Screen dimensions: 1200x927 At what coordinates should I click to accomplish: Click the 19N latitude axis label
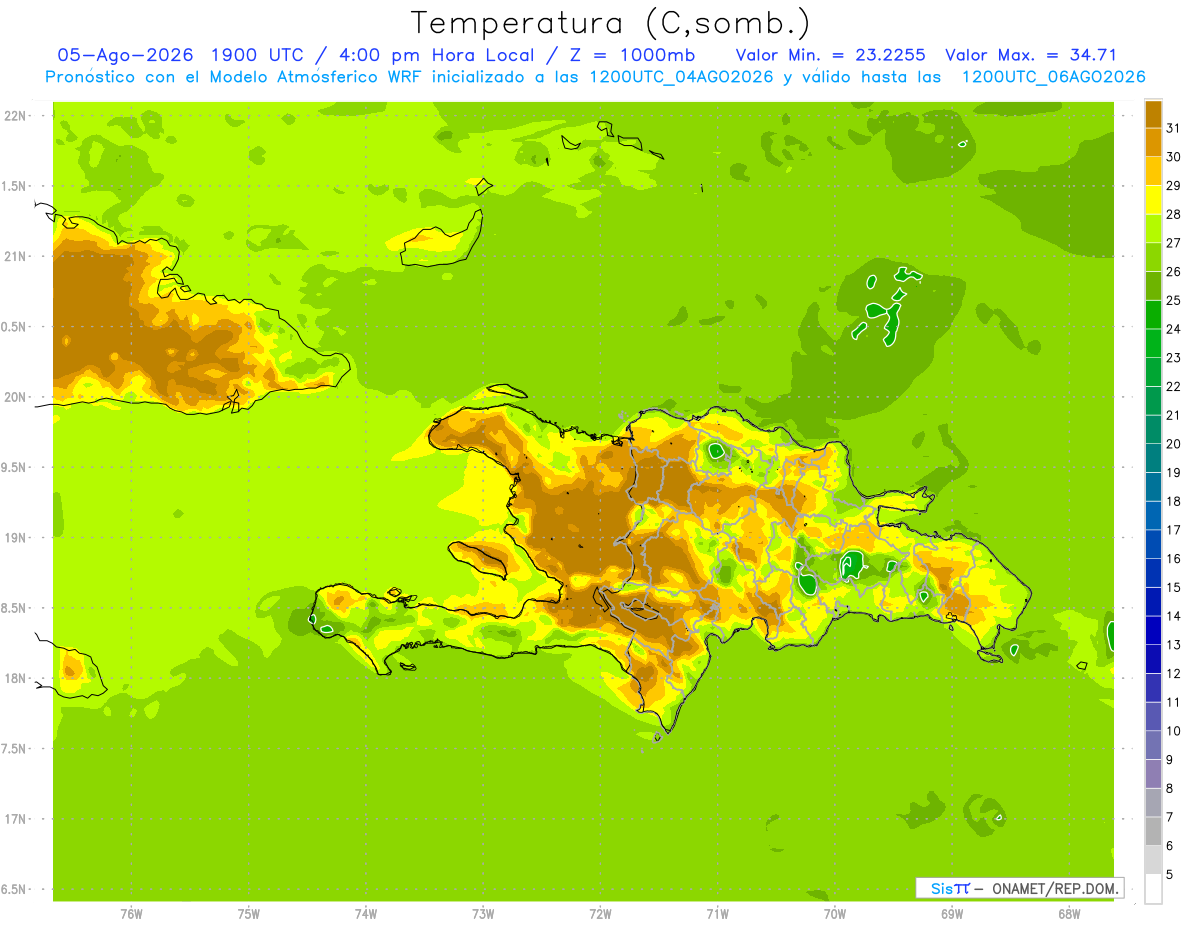[15, 538]
